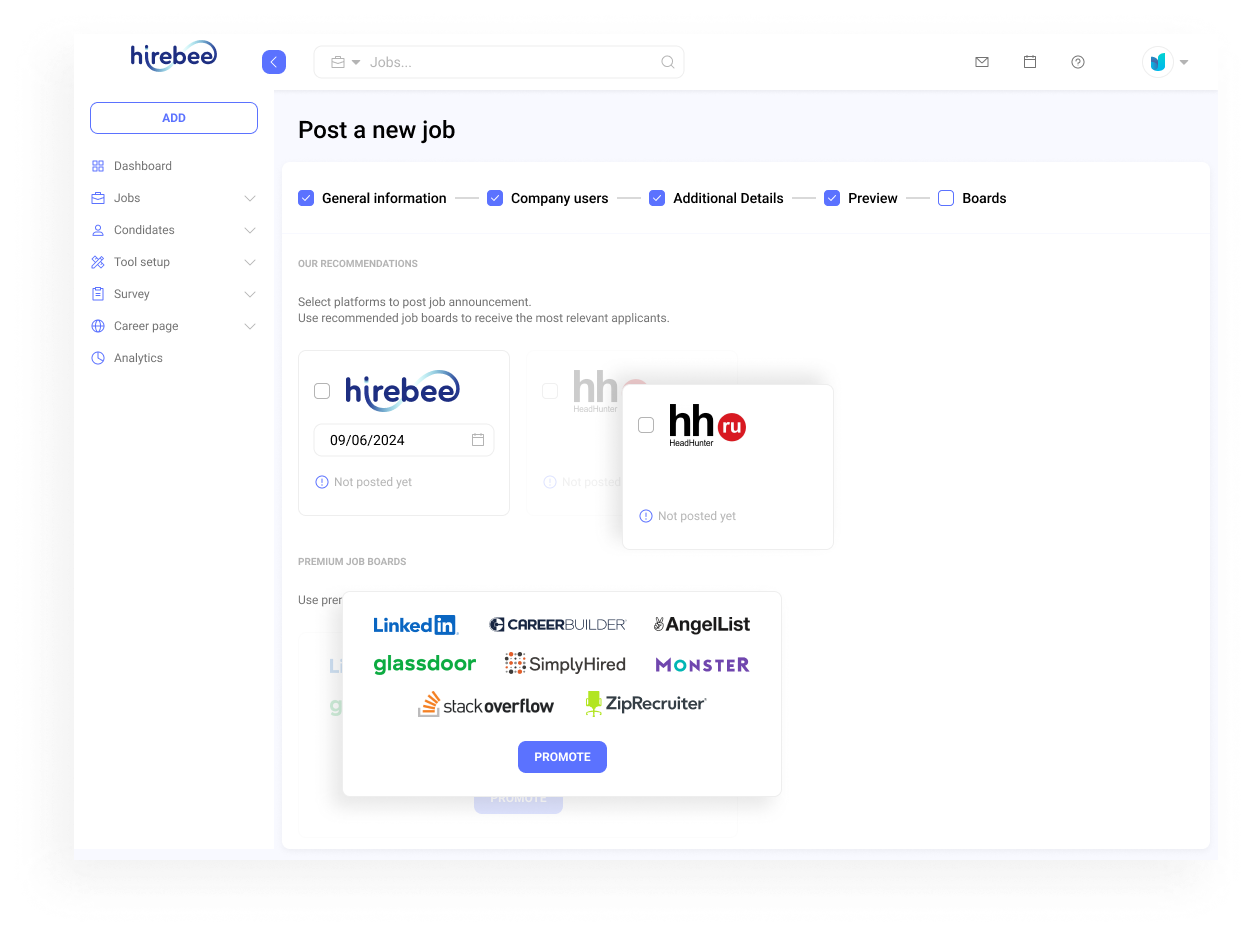Expand the Jobs sidebar section

coord(249,198)
